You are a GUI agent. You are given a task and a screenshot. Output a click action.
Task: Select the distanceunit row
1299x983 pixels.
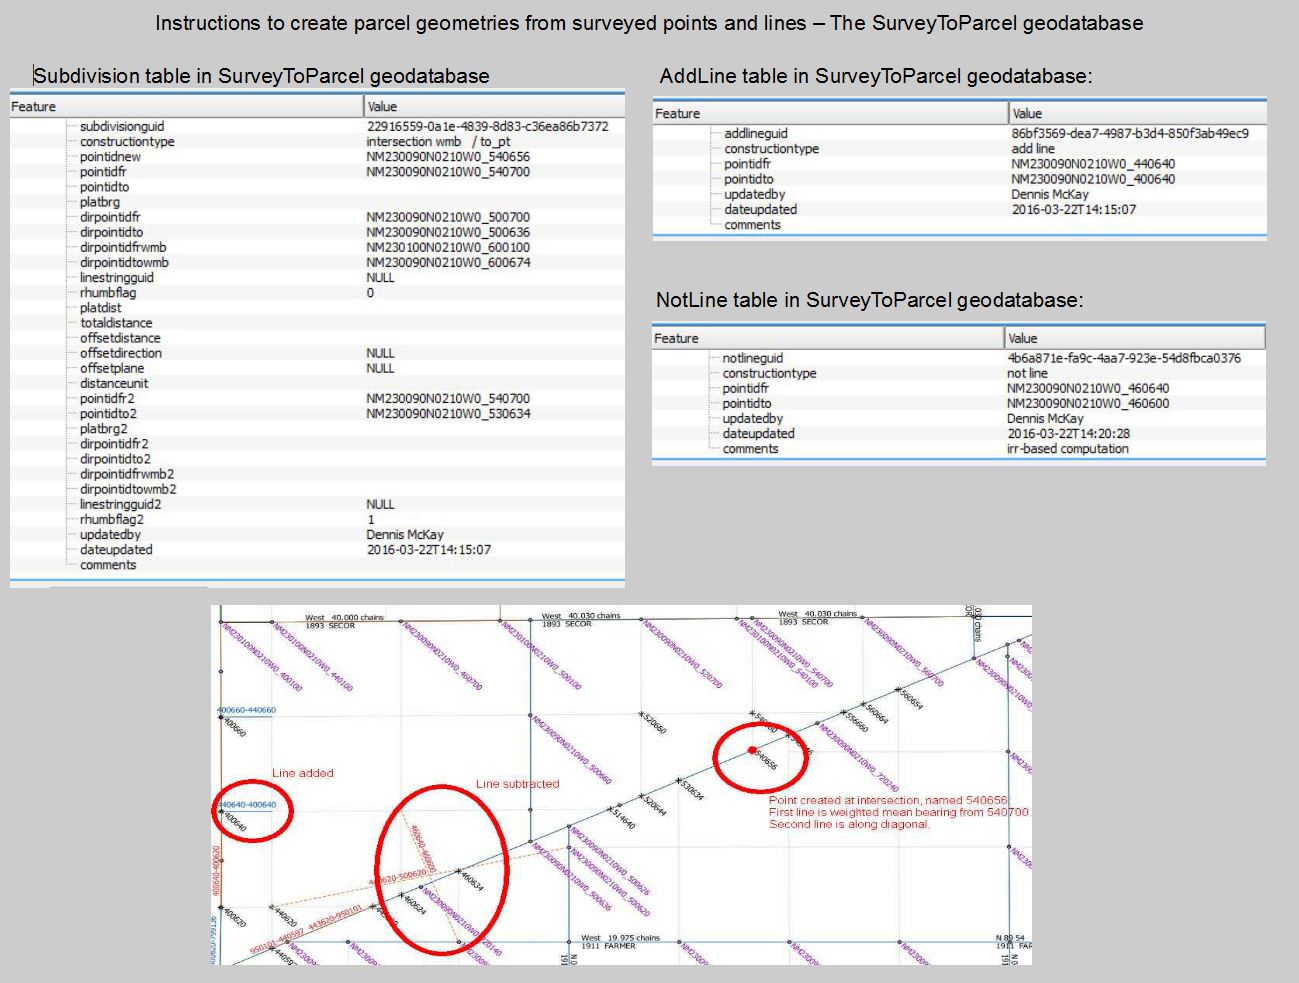317,383
